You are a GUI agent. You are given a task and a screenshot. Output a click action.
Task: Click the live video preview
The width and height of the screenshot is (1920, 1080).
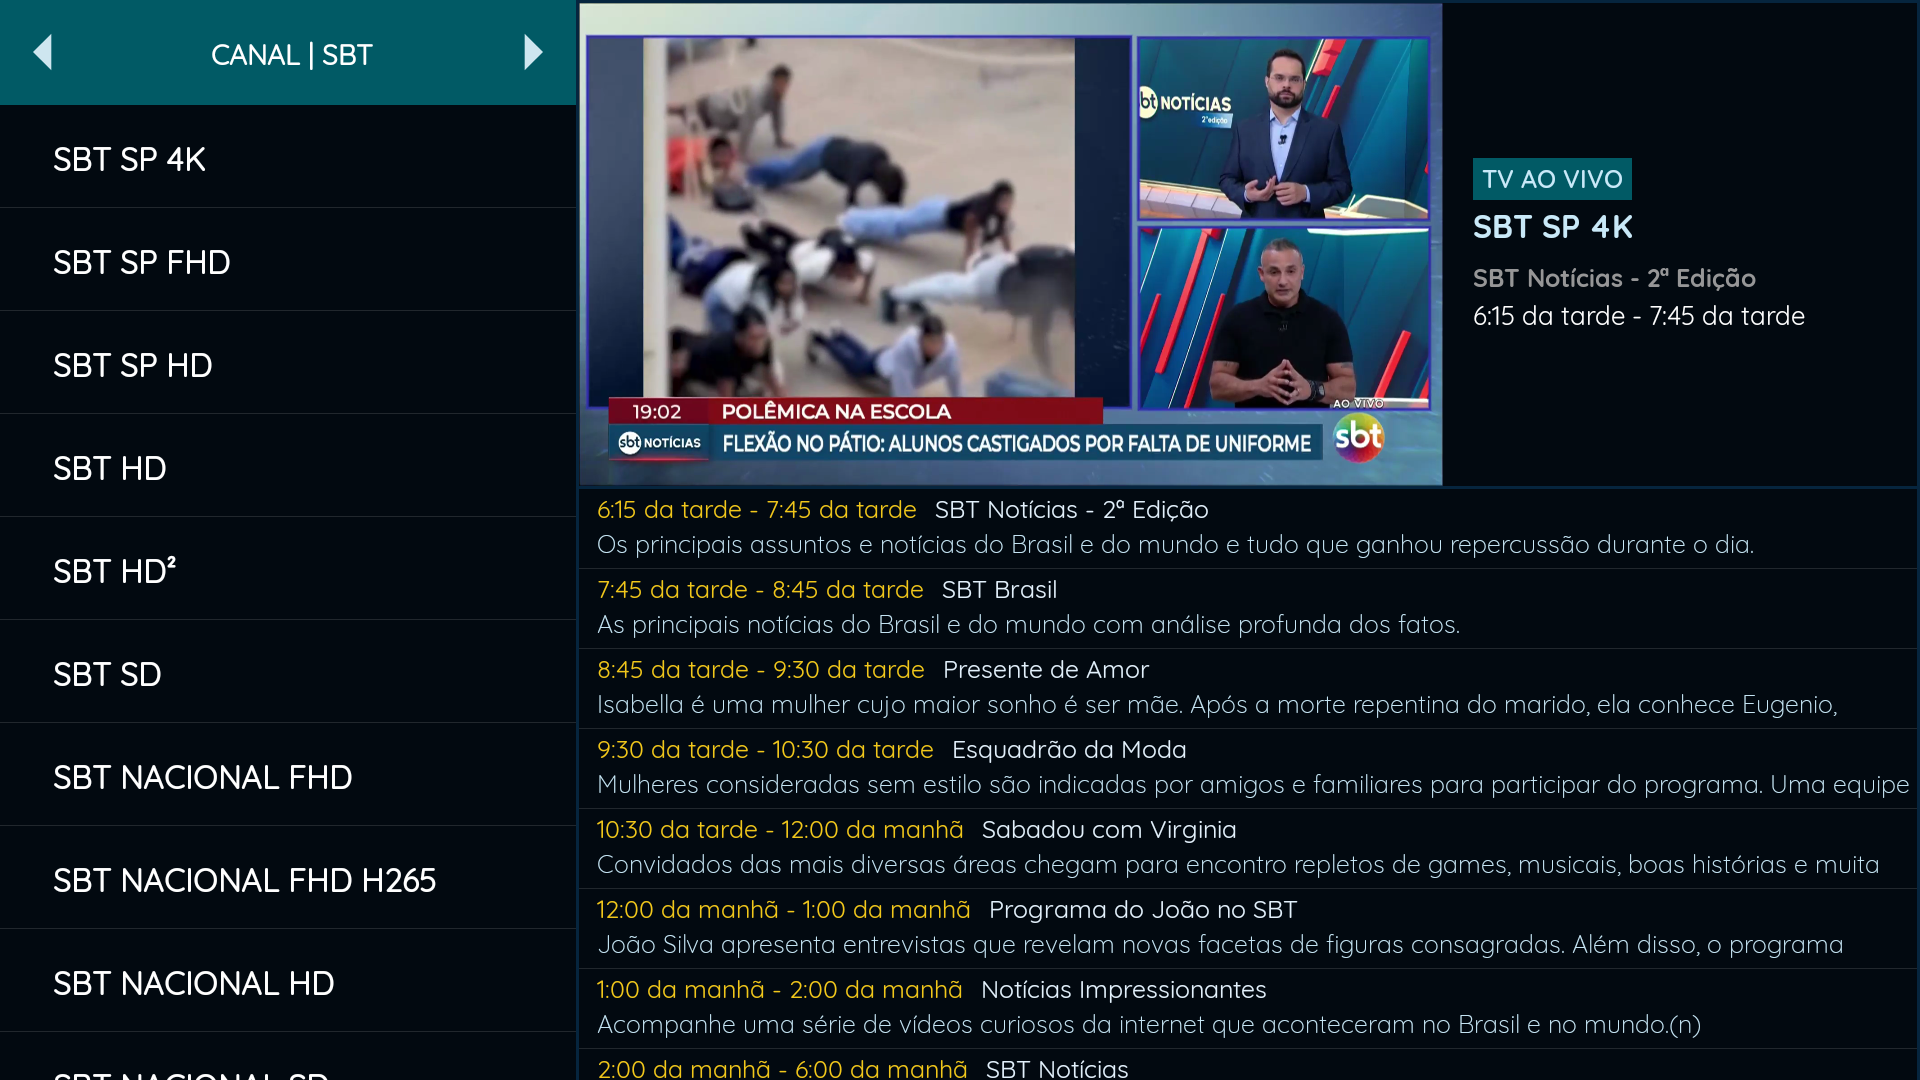[x=1010, y=245]
